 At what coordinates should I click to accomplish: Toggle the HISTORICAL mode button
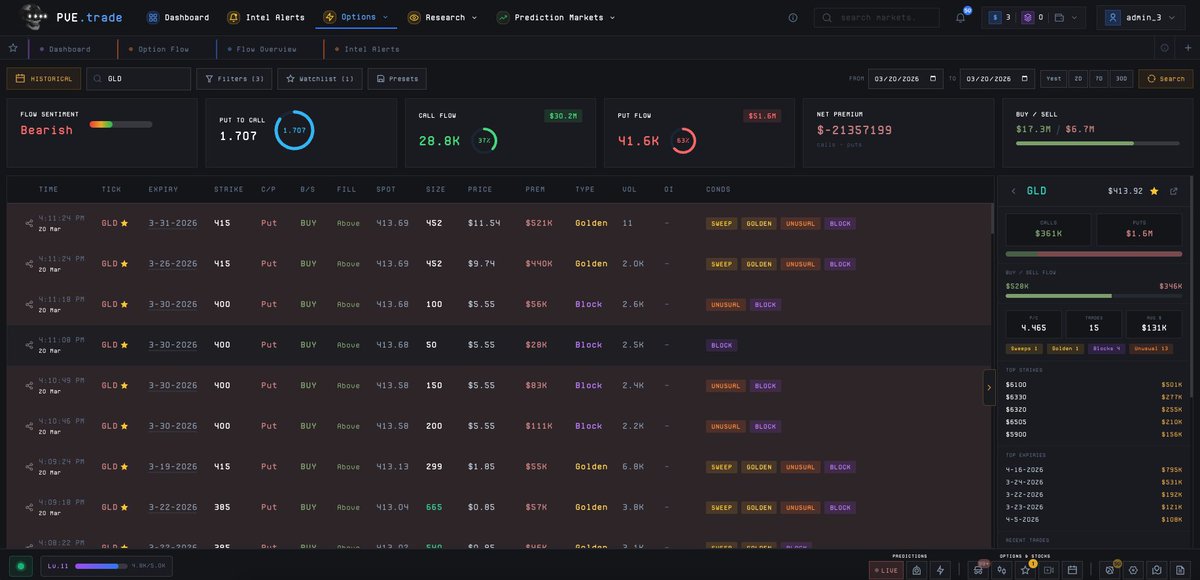(x=44, y=78)
